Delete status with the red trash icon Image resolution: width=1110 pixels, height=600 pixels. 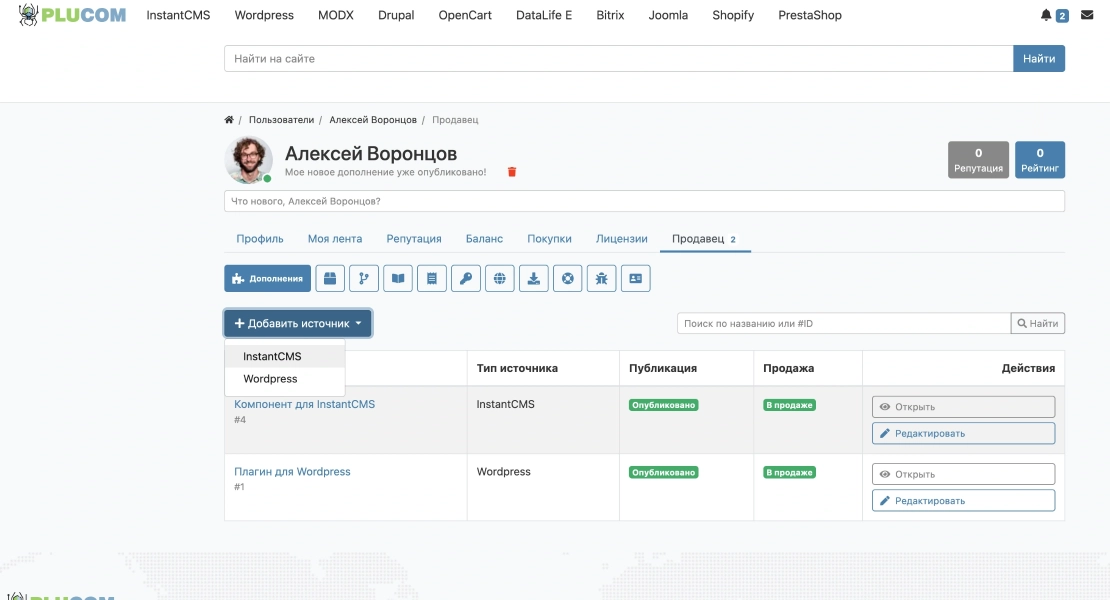tap(512, 172)
